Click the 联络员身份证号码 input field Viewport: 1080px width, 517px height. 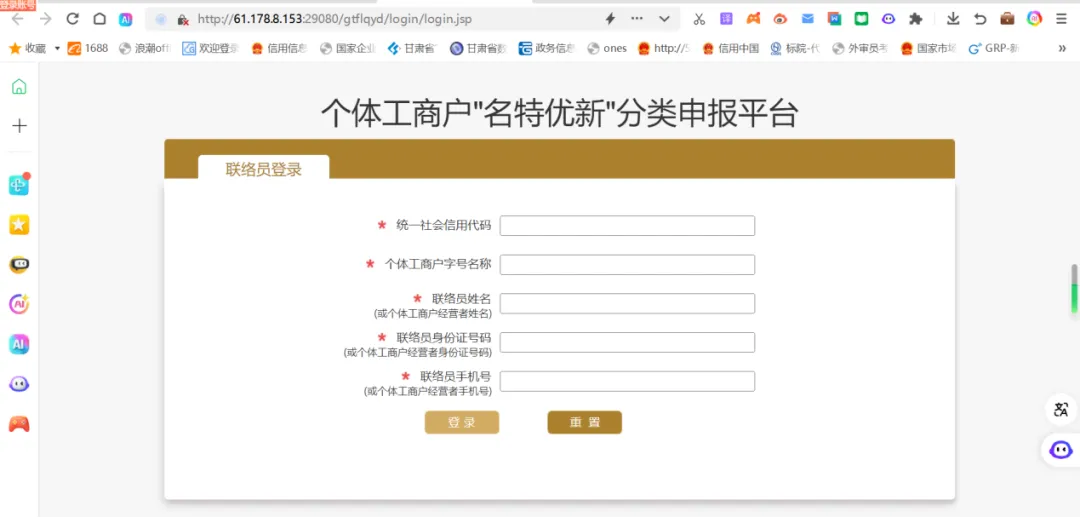tap(627, 342)
